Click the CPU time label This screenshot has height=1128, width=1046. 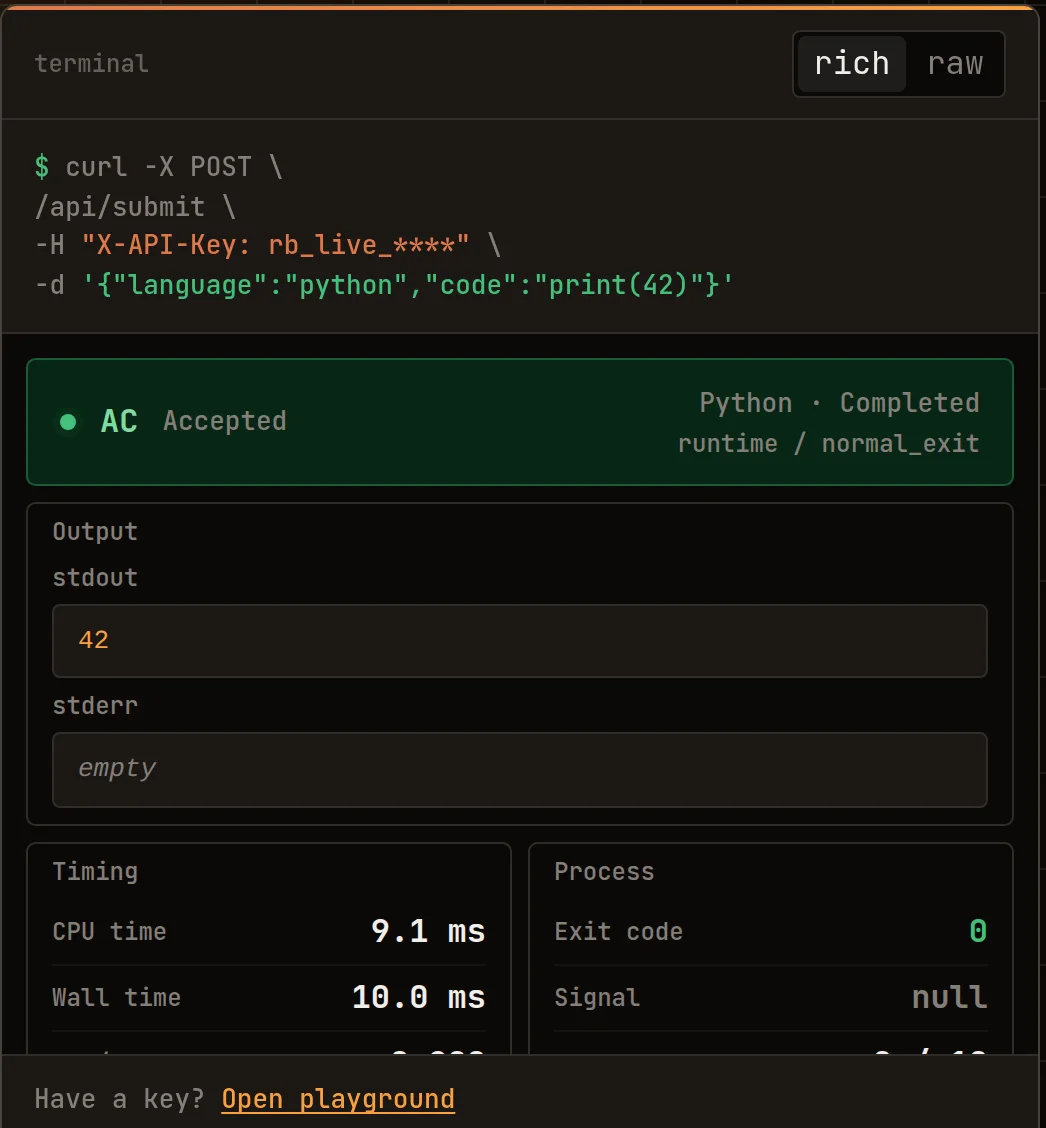(109, 931)
